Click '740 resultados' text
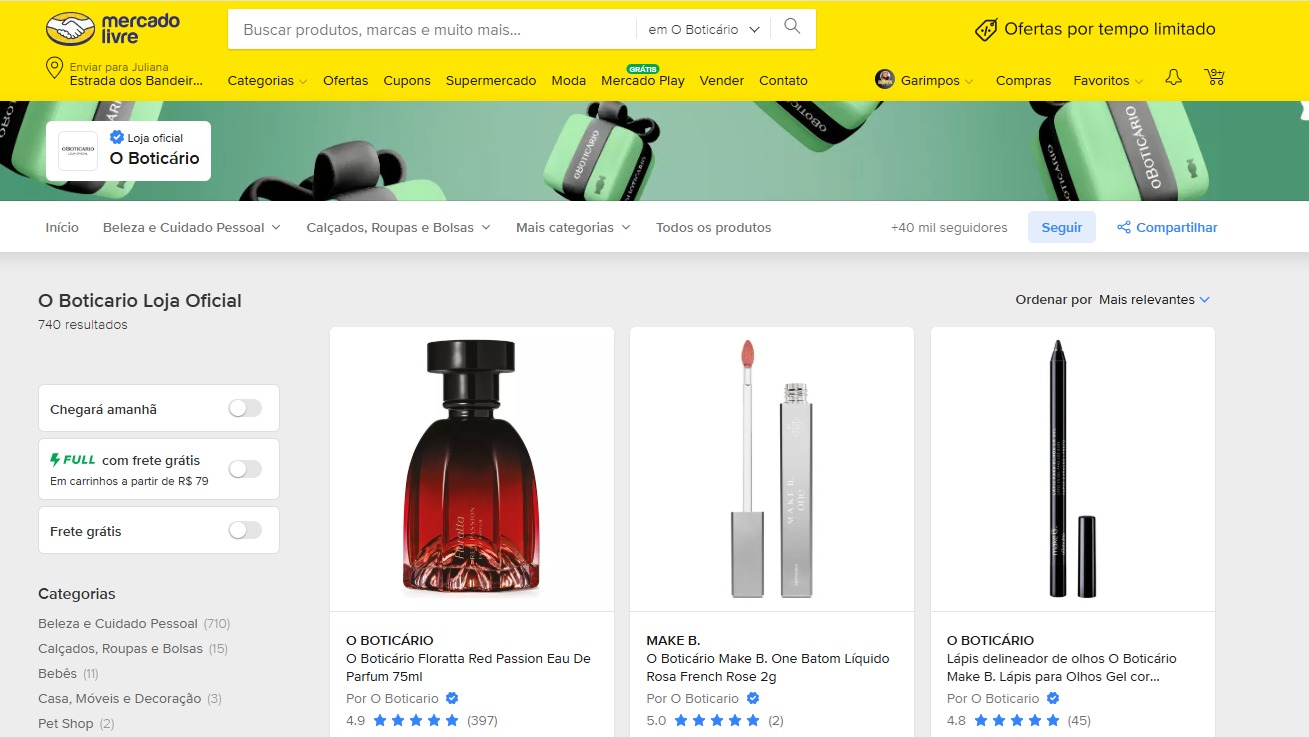The height and width of the screenshot is (737, 1309). coord(83,324)
